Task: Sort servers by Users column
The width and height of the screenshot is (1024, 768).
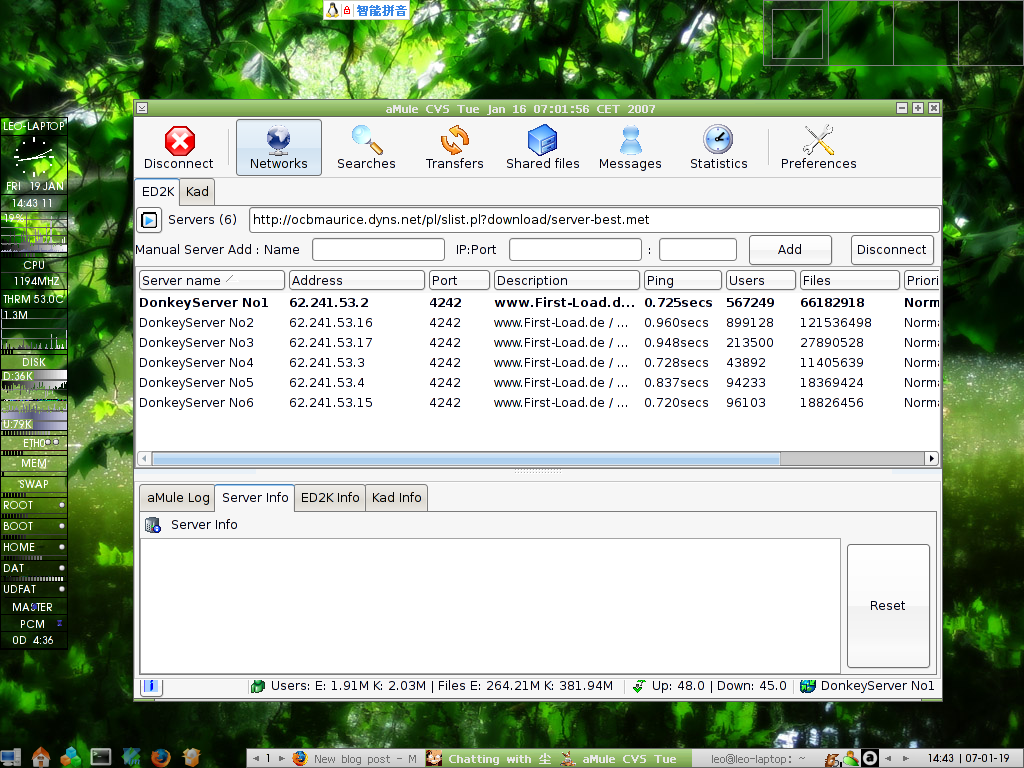Action: coord(761,280)
